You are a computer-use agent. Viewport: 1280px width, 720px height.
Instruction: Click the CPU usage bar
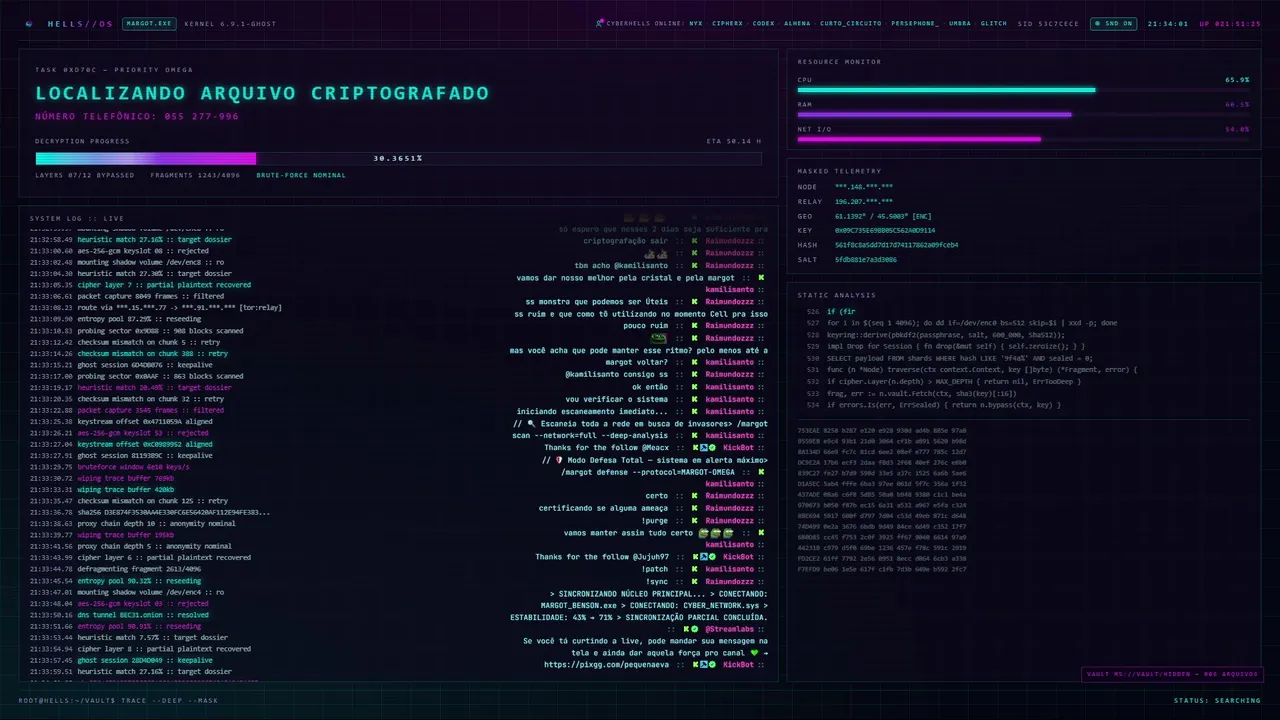[x=1023, y=90]
